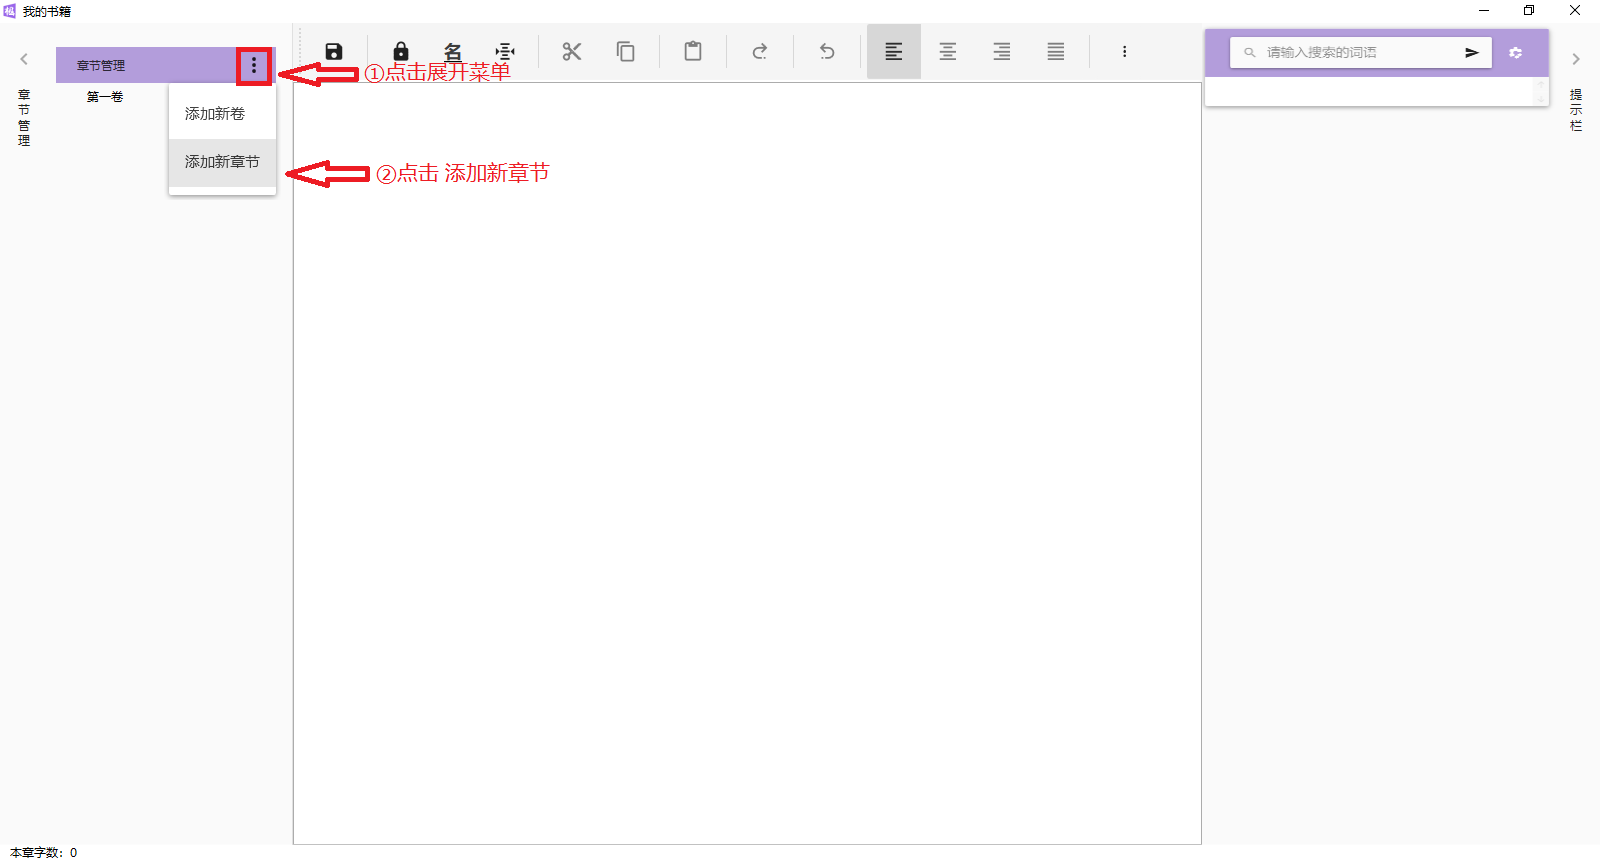The height and width of the screenshot is (859, 1600).
Task: Click 提示栏 vertical sidebar label
Action: click(1576, 110)
